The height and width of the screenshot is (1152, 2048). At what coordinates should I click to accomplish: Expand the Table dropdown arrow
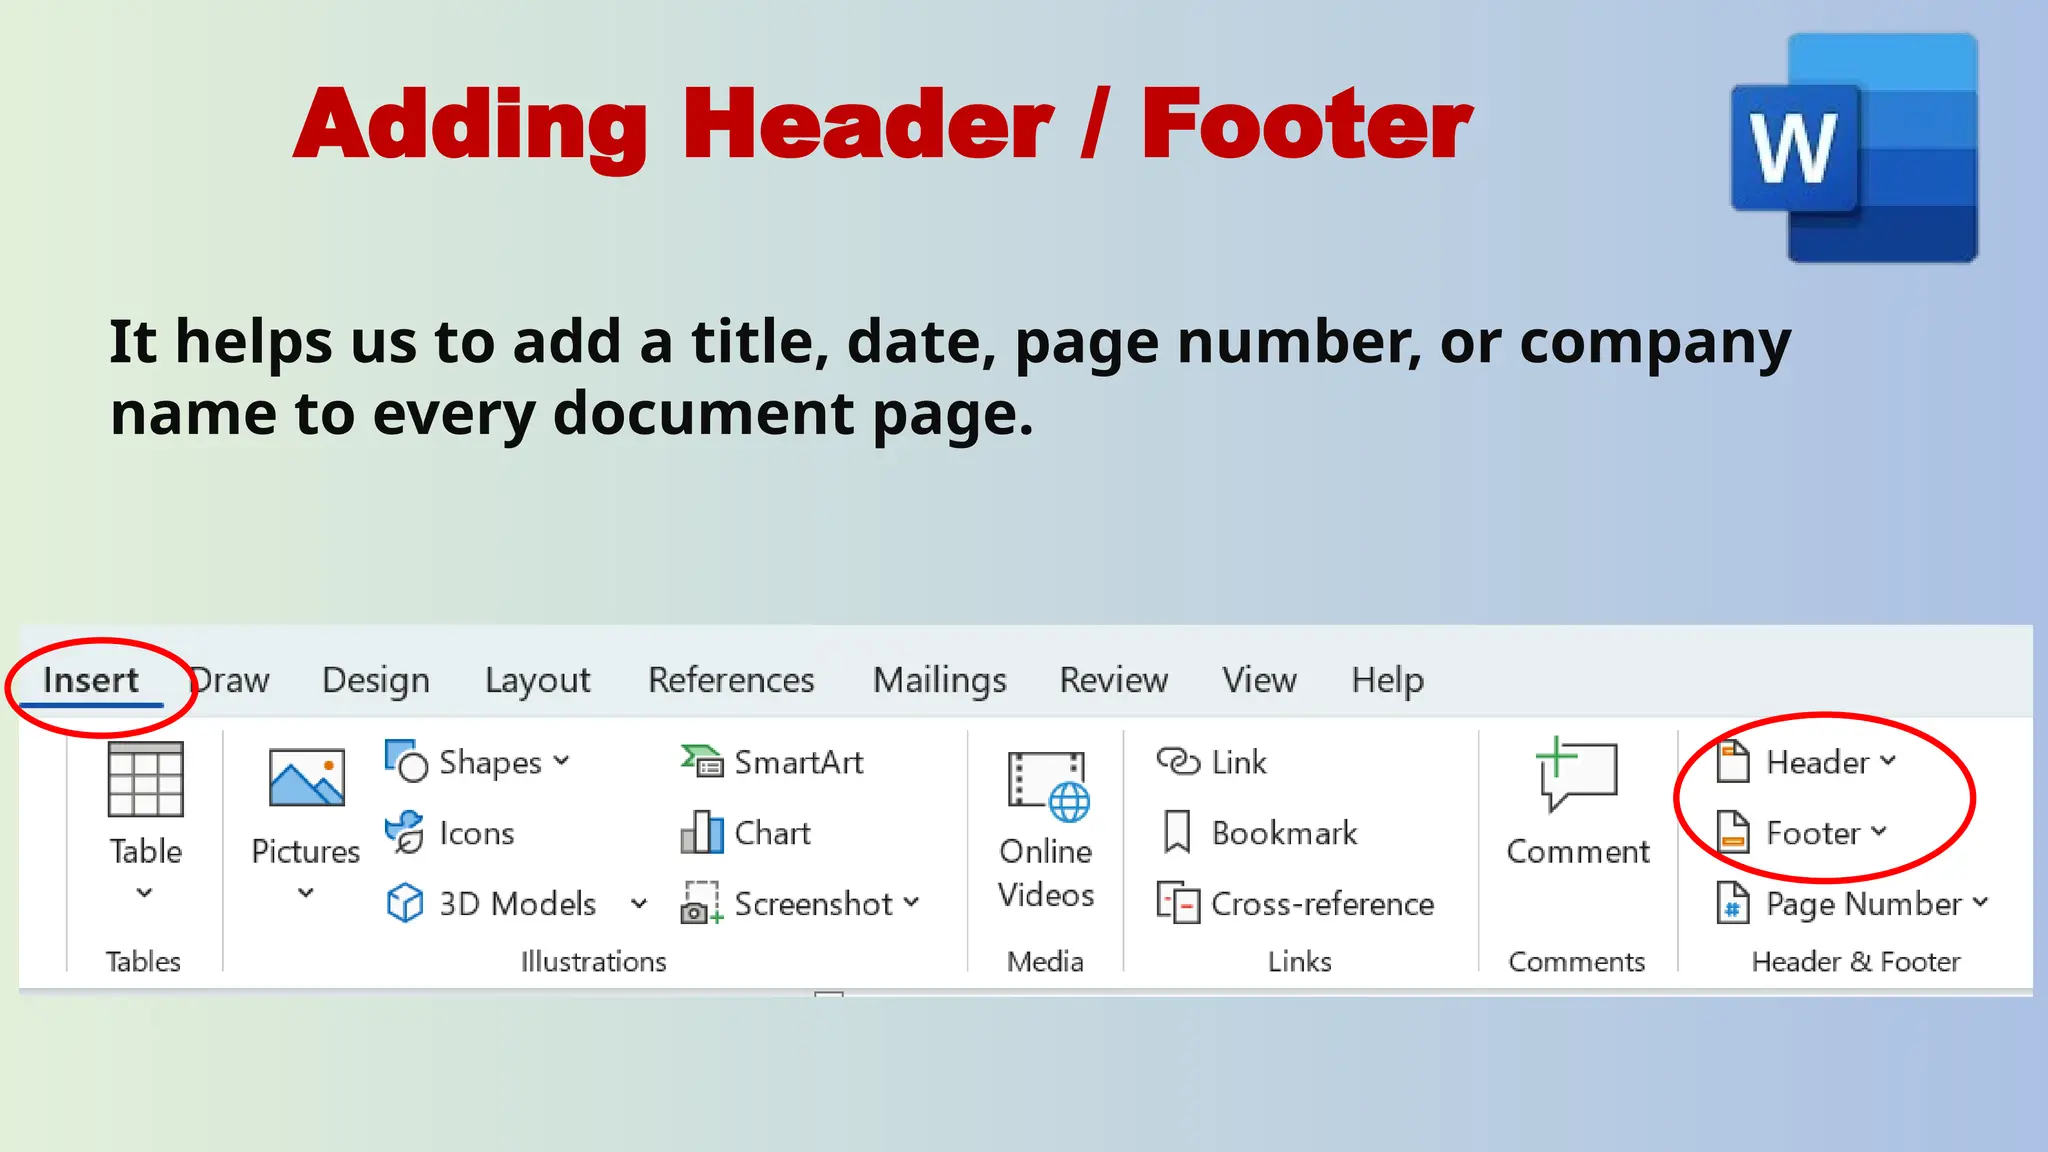[x=145, y=892]
